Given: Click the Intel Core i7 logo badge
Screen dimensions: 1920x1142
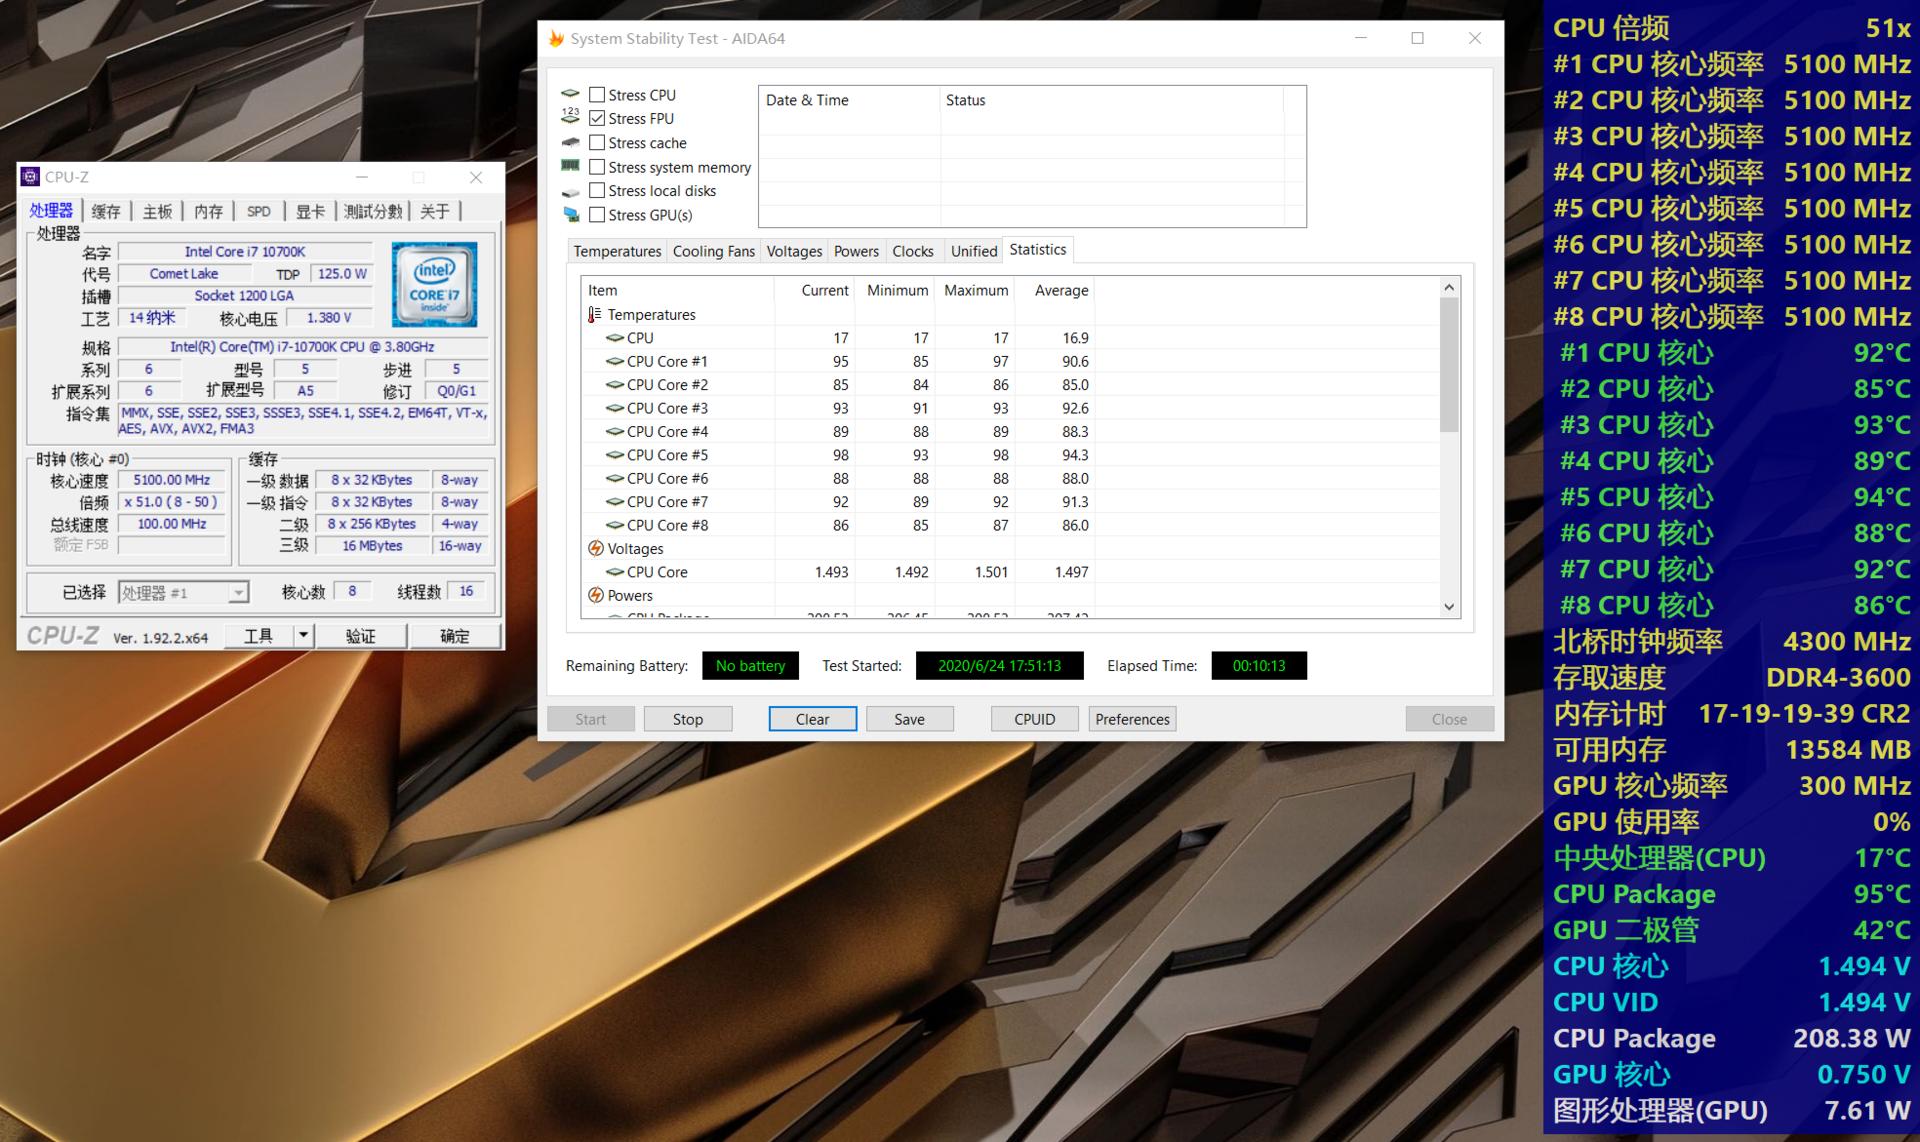Looking at the screenshot, I should 434,284.
